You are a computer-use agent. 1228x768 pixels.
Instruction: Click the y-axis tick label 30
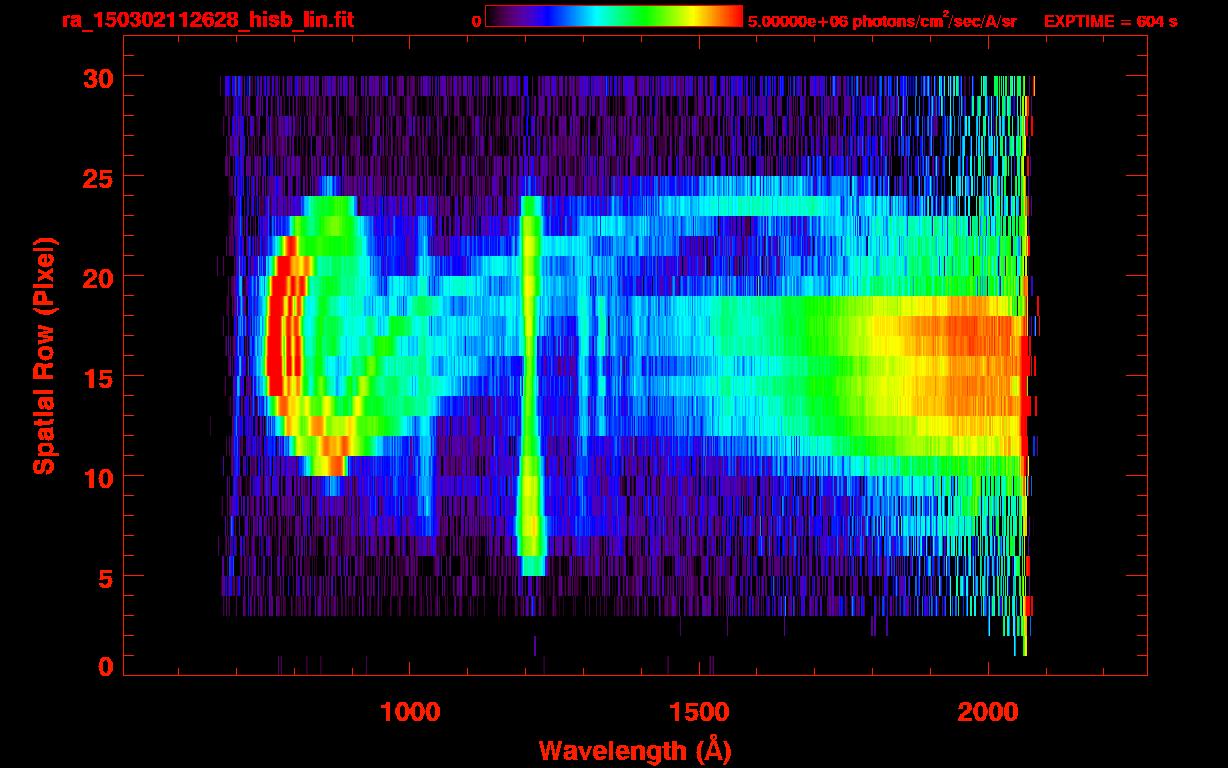point(97,77)
